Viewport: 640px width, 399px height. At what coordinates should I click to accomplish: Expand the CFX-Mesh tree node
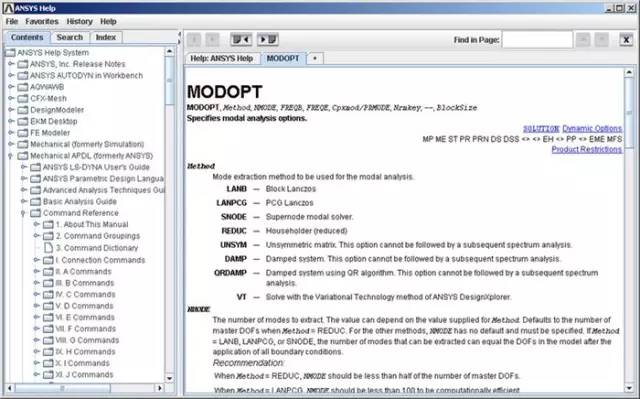pyautogui.click(x=11, y=98)
